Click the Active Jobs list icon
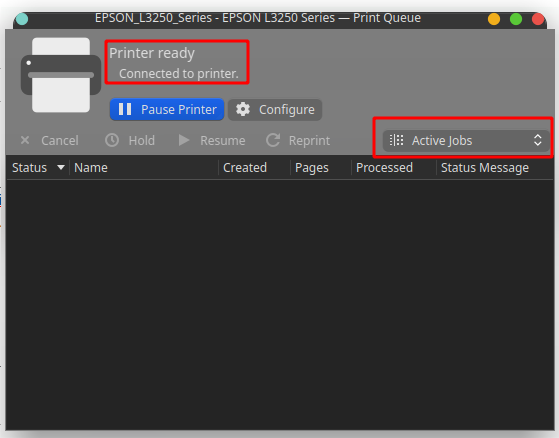The height and width of the screenshot is (438, 559). pos(396,140)
